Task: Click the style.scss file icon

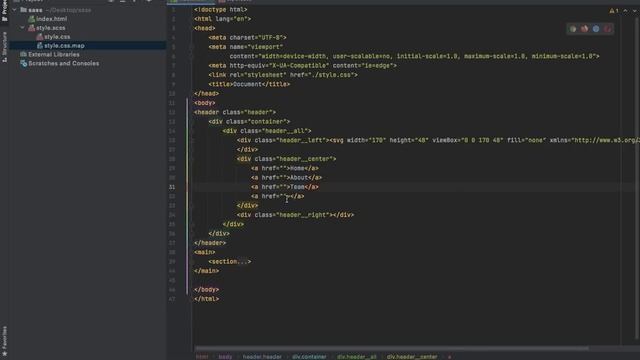Action: coord(31,28)
